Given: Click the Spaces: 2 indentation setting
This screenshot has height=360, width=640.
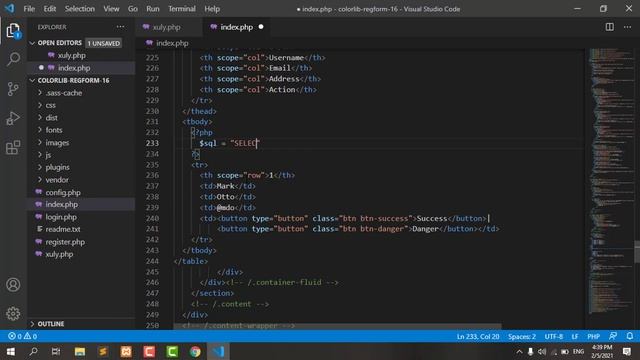Looking at the screenshot, I should pos(522,336).
